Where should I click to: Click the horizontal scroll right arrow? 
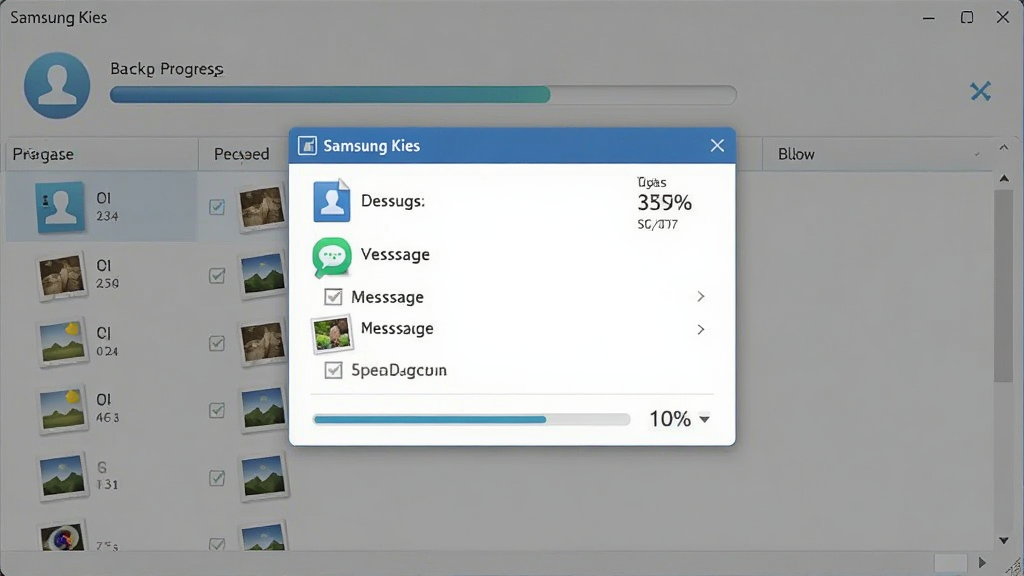click(x=982, y=562)
